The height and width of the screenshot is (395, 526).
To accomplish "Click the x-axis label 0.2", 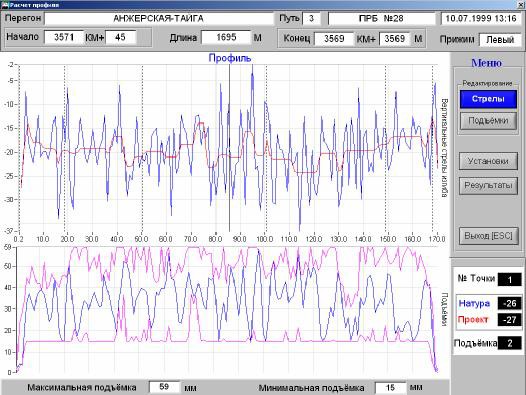I will point(18,239).
